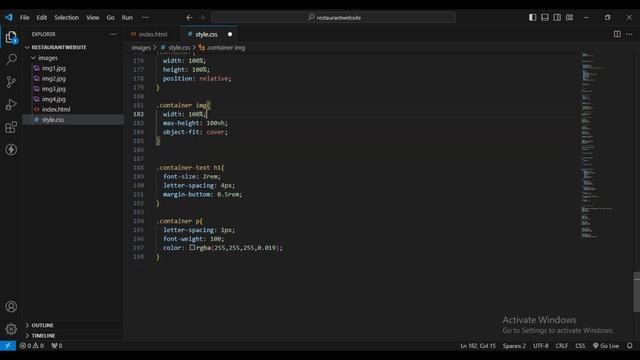Open the View menu
This screenshot has width=640, height=360.
point(93,18)
